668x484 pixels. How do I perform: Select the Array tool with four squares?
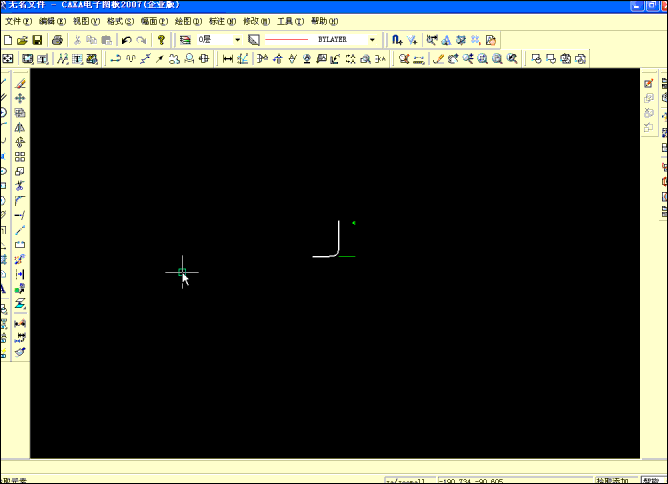click(x=20, y=157)
